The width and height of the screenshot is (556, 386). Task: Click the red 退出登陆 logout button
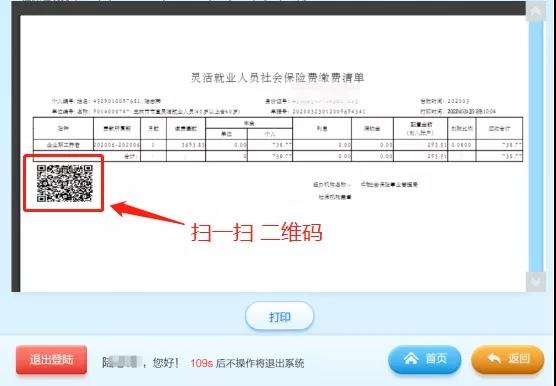click(51, 360)
